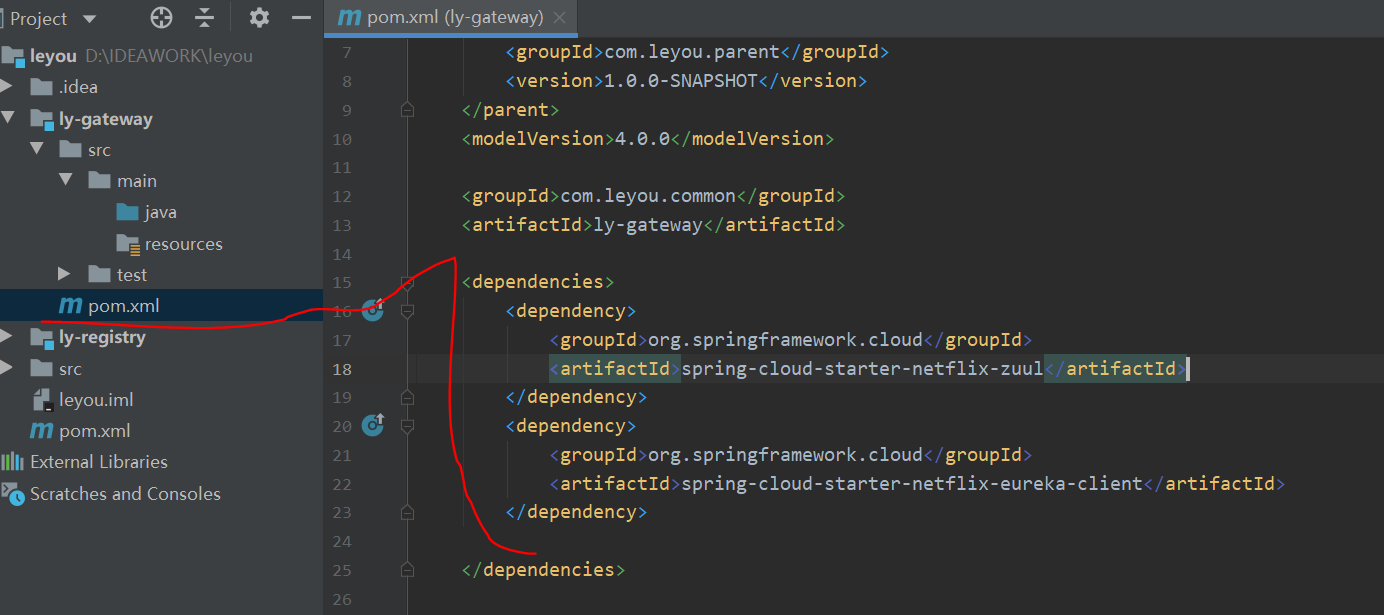Click on ly-gateway artifactId value in editor
This screenshot has height=615, width=1384.
point(648,225)
